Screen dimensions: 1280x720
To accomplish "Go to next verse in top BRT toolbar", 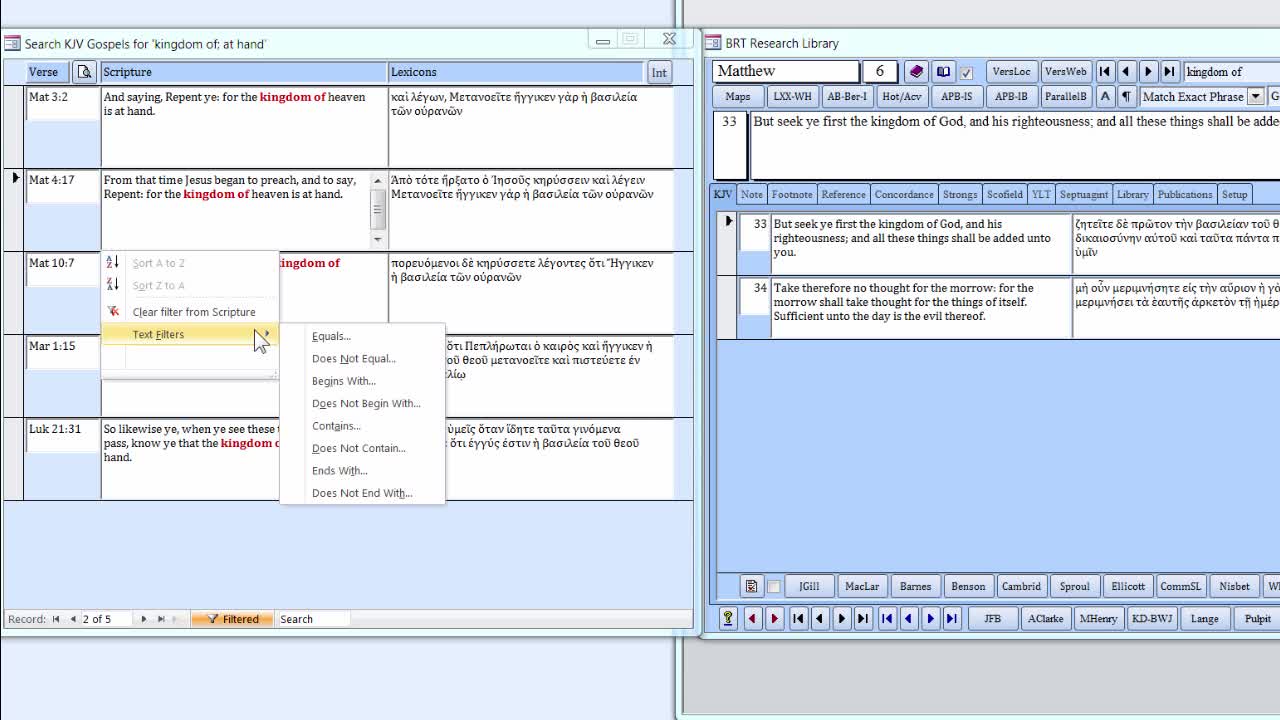I will point(1148,72).
